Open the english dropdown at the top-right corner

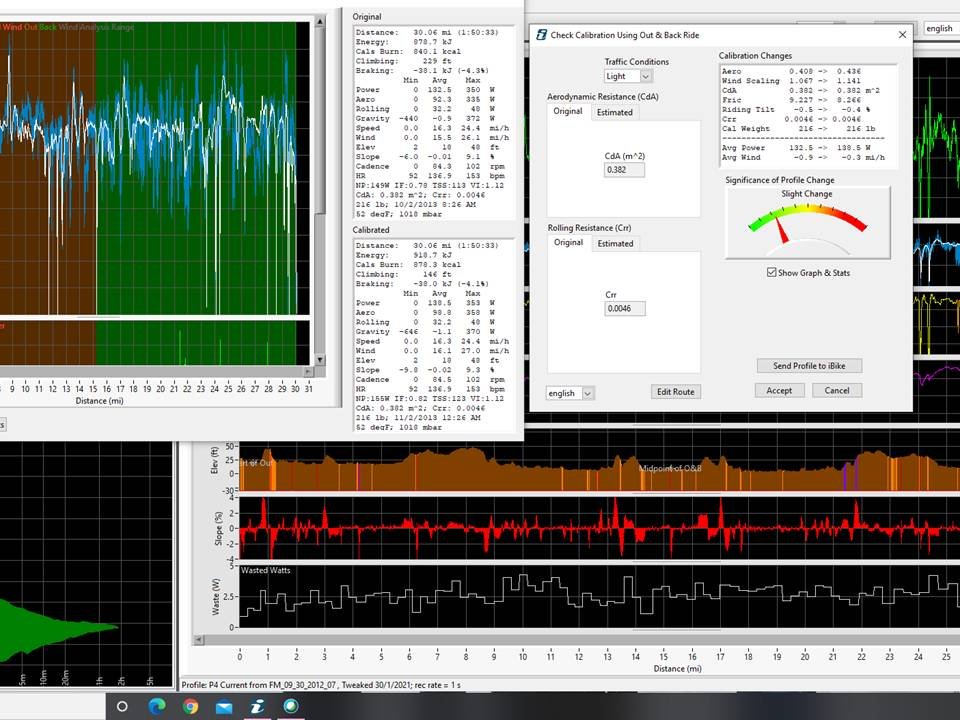tap(939, 29)
